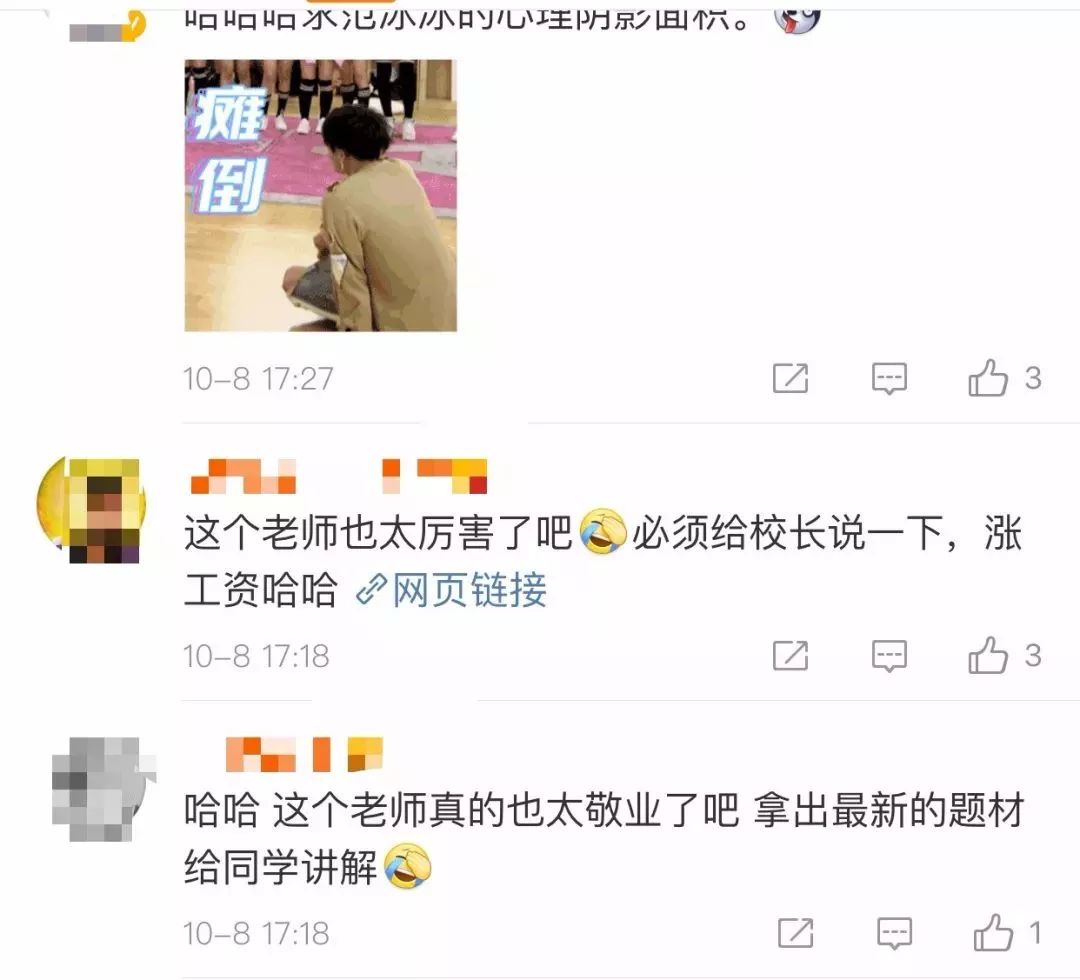Tap the top commenter's verified avatar badge
Image resolution: width=1080 pixels, height=980 pixels.
136,26
